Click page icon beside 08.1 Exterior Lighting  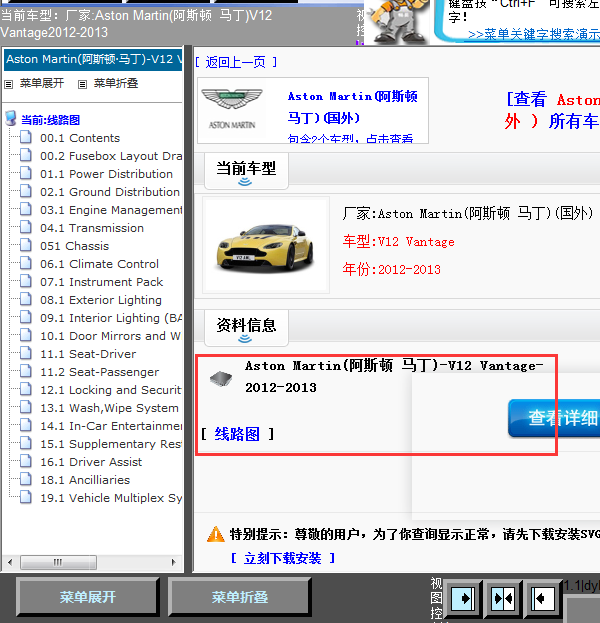tap(26, 299)
